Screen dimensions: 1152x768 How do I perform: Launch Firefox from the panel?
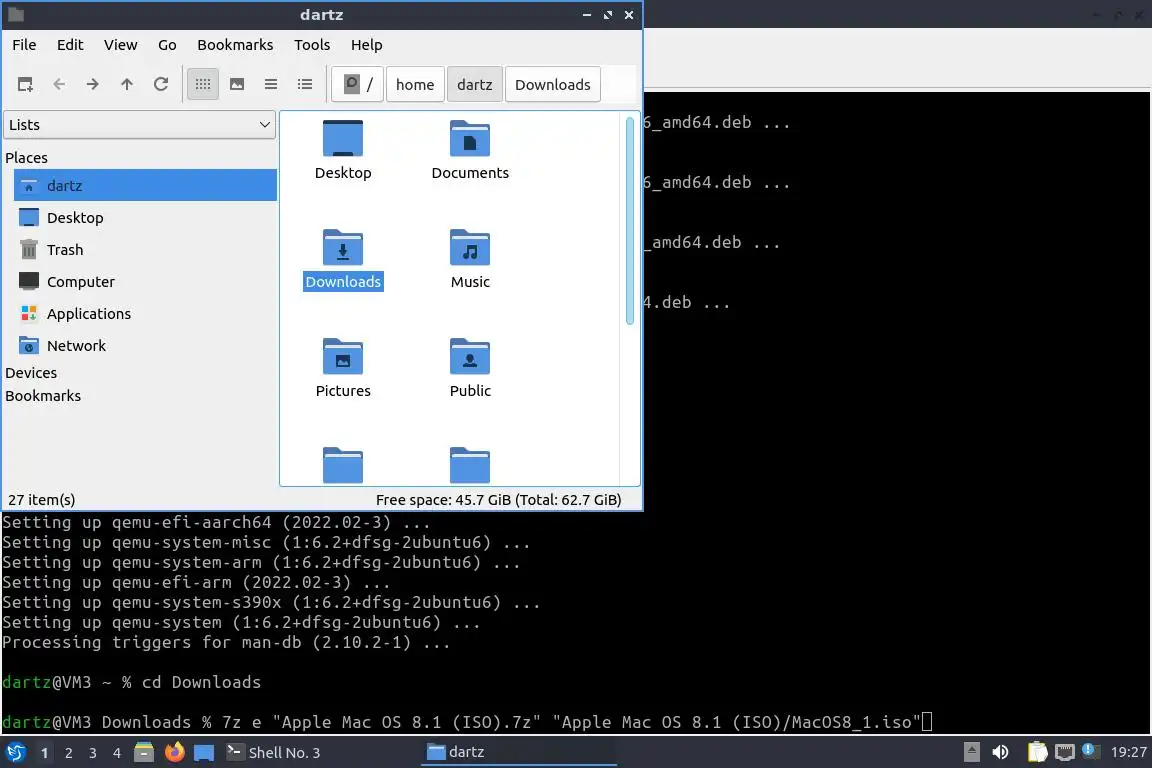pos(174,752)
